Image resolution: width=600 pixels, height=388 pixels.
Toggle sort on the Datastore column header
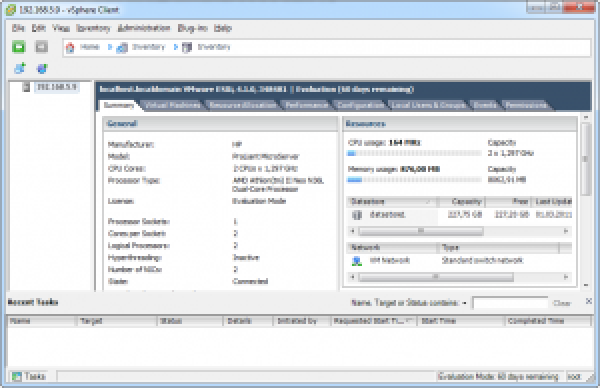pyautogui.click(x=392, y=201)
